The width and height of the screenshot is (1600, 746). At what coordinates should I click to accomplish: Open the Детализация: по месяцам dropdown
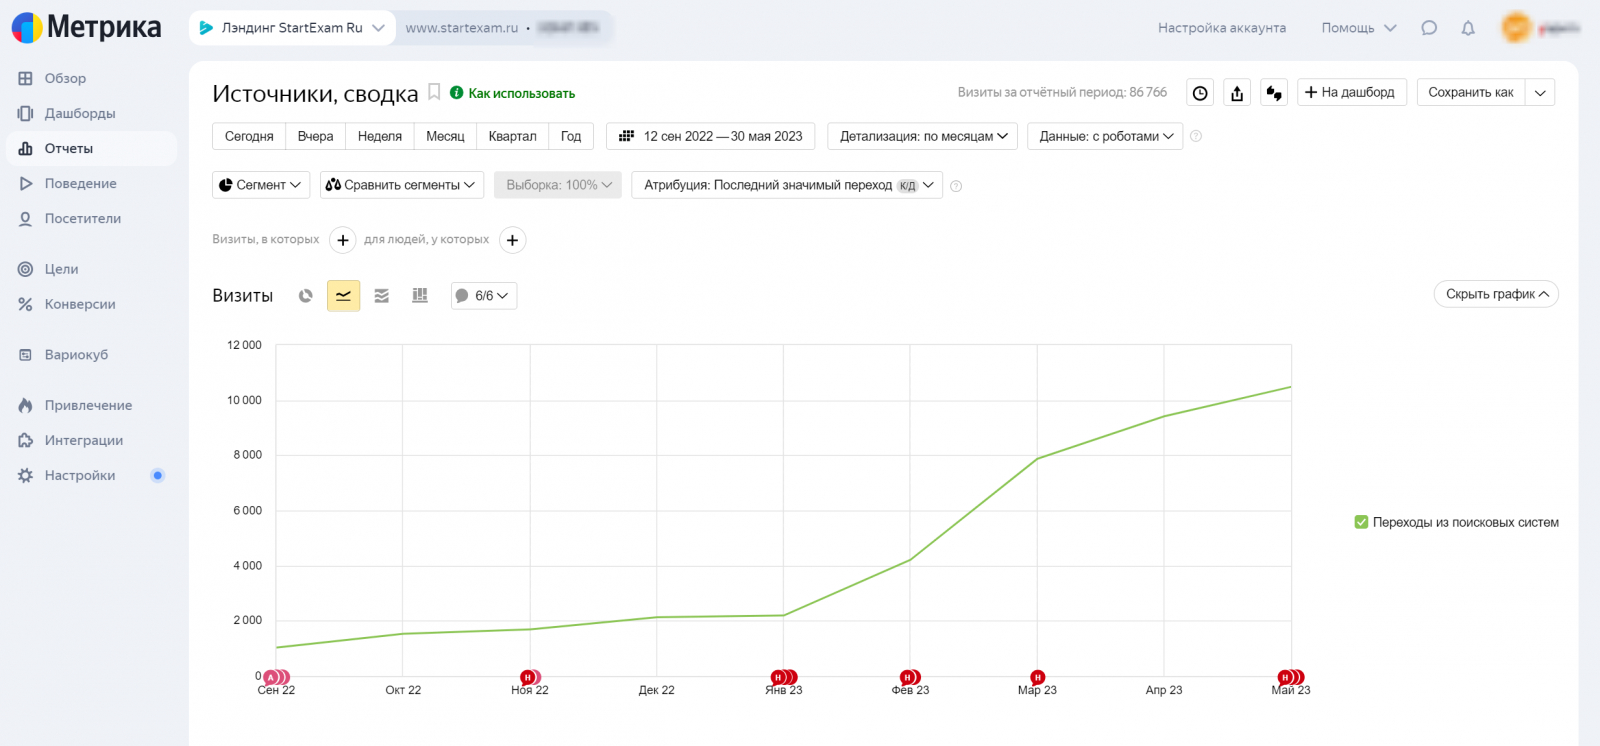923,136
